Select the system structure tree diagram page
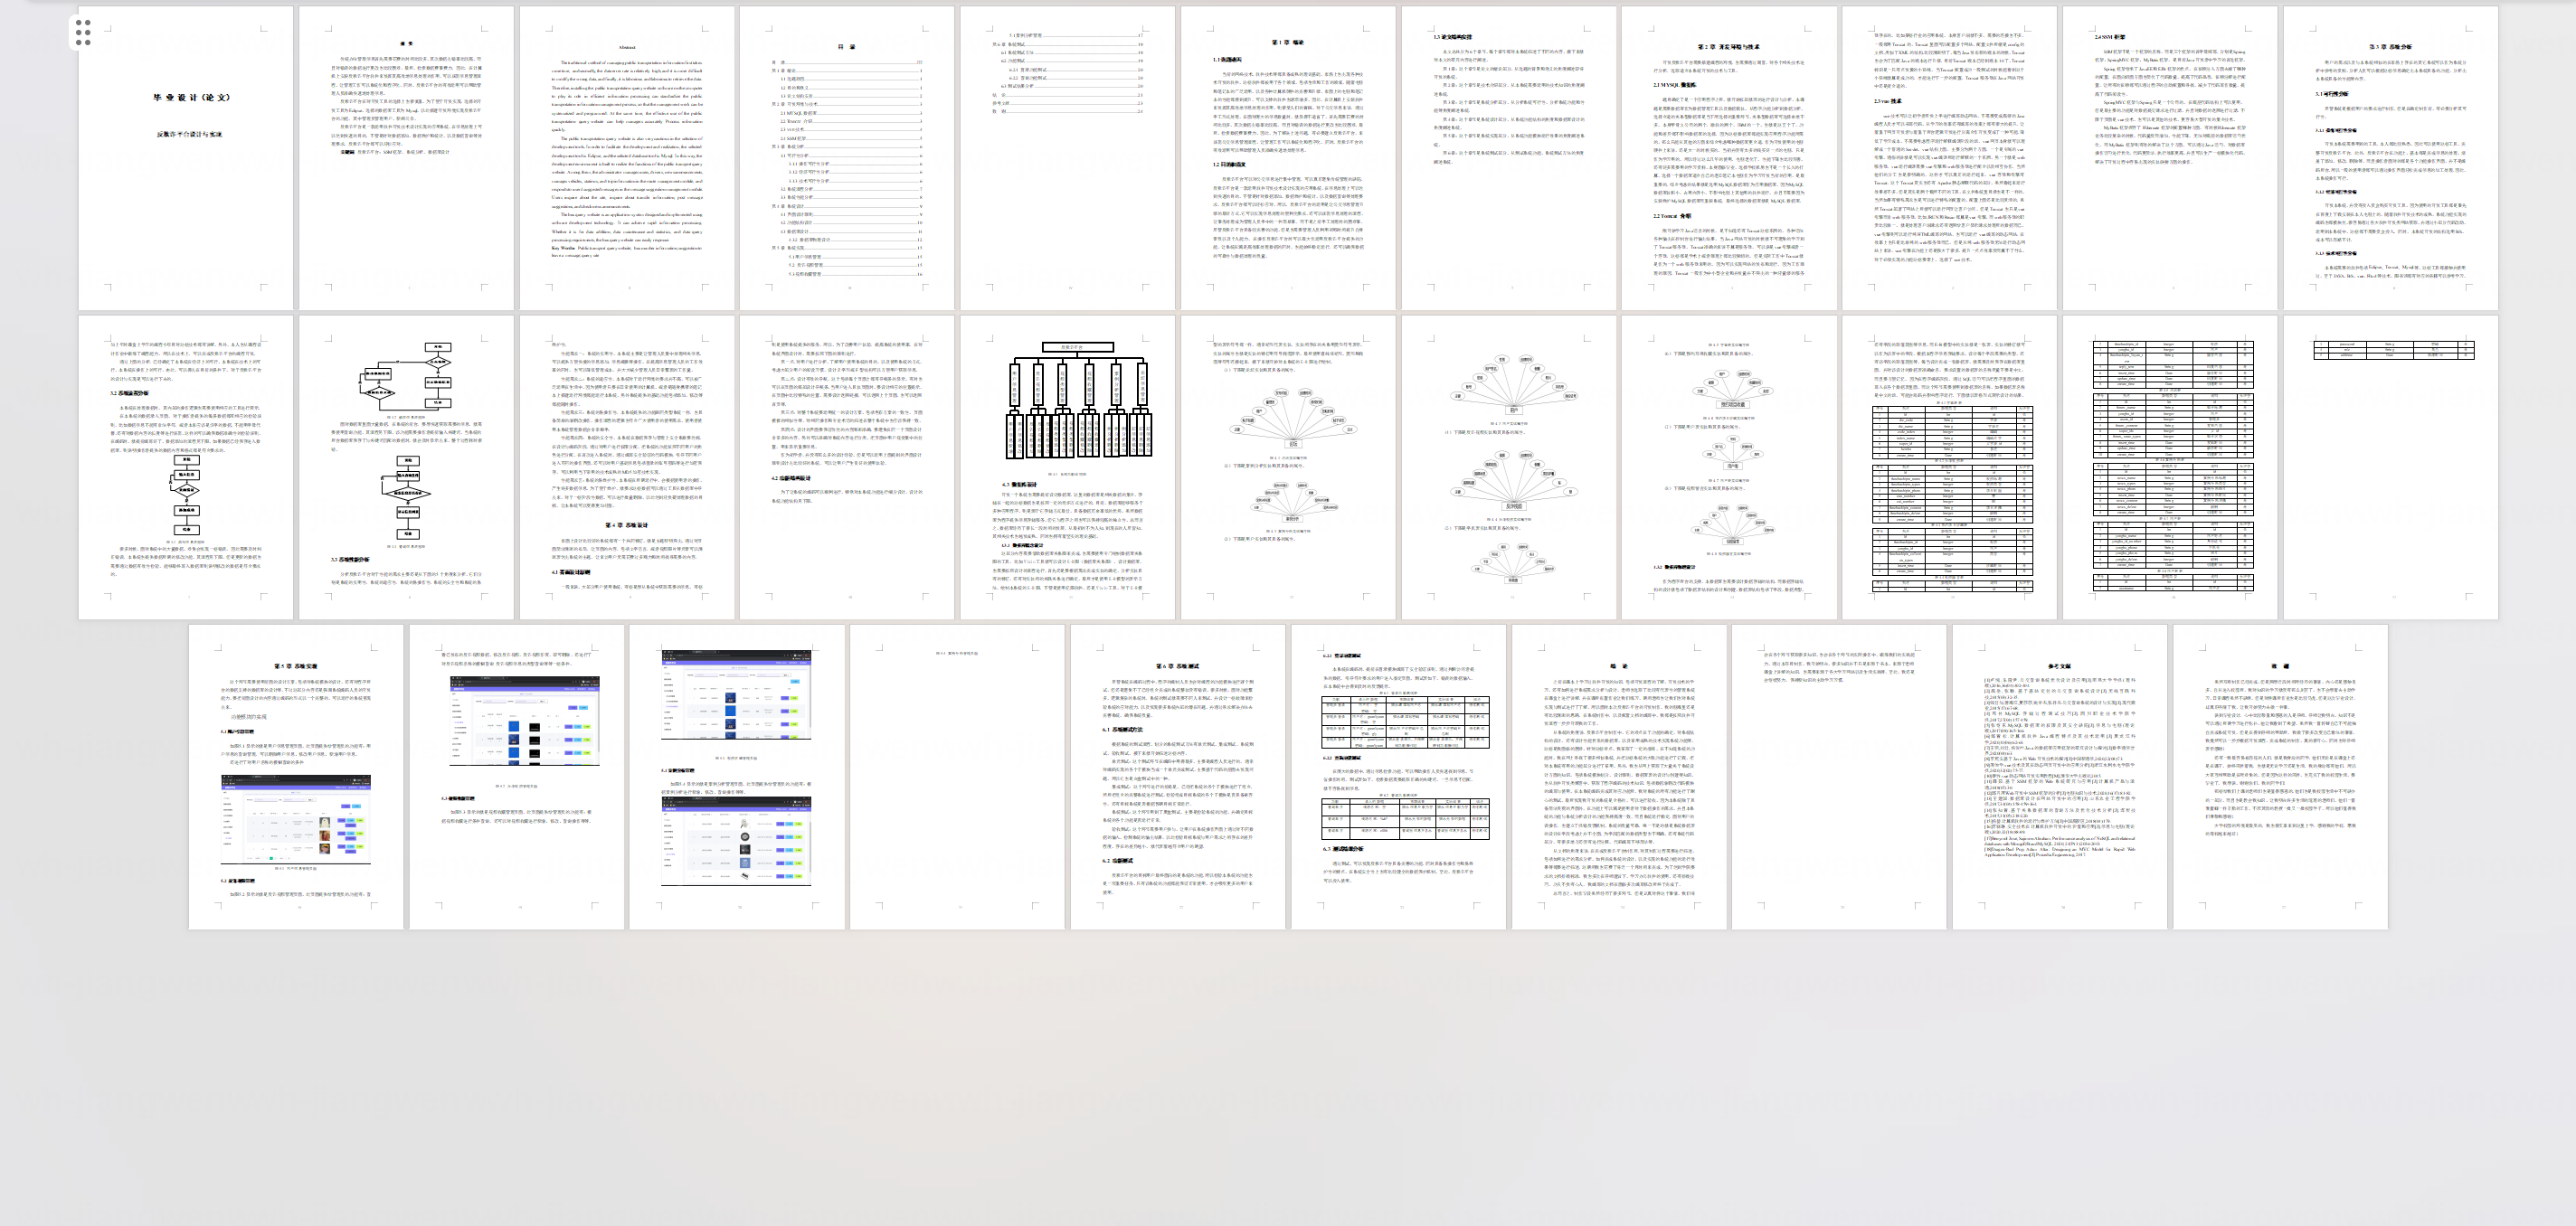The width and height of the screenshot is (2576, 1226). [x=1067, y=467]
